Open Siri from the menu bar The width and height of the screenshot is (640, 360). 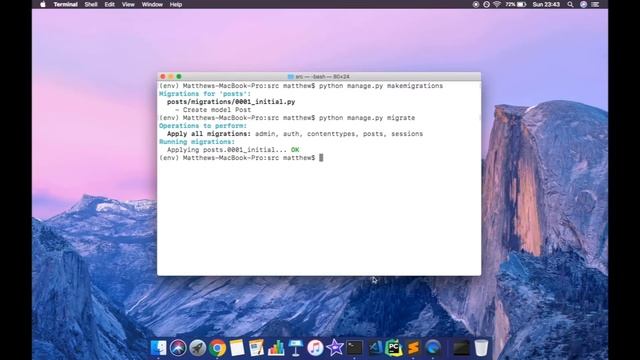(x=583, y=4)
